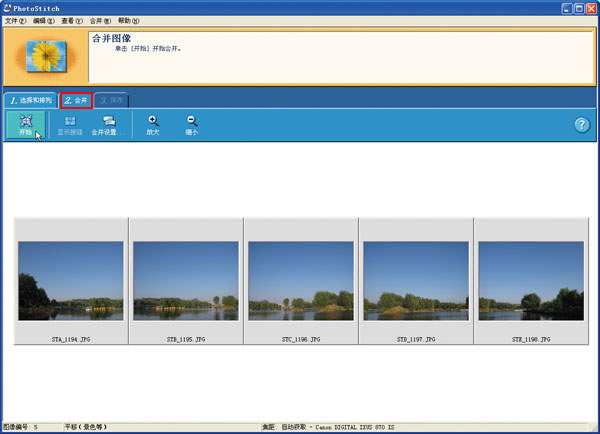The image size is (600, 434).
Task: Switch to tab 1 Select and Arrange
Action: pos(31,100)
